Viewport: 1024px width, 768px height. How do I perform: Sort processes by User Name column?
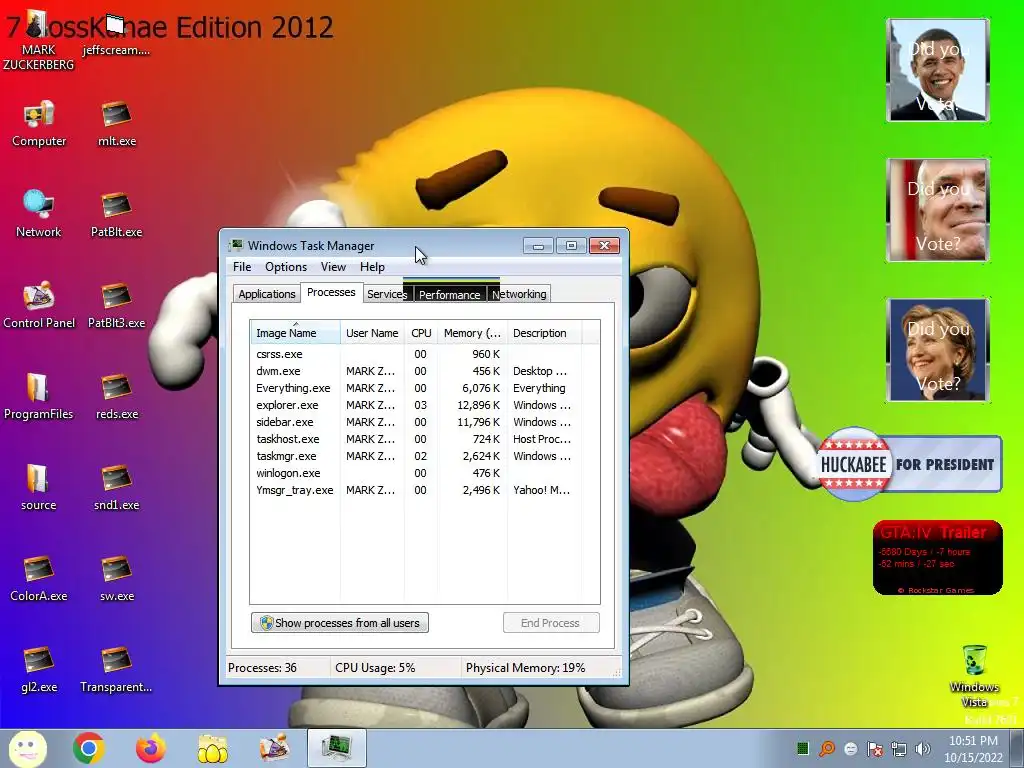point(372,332)
